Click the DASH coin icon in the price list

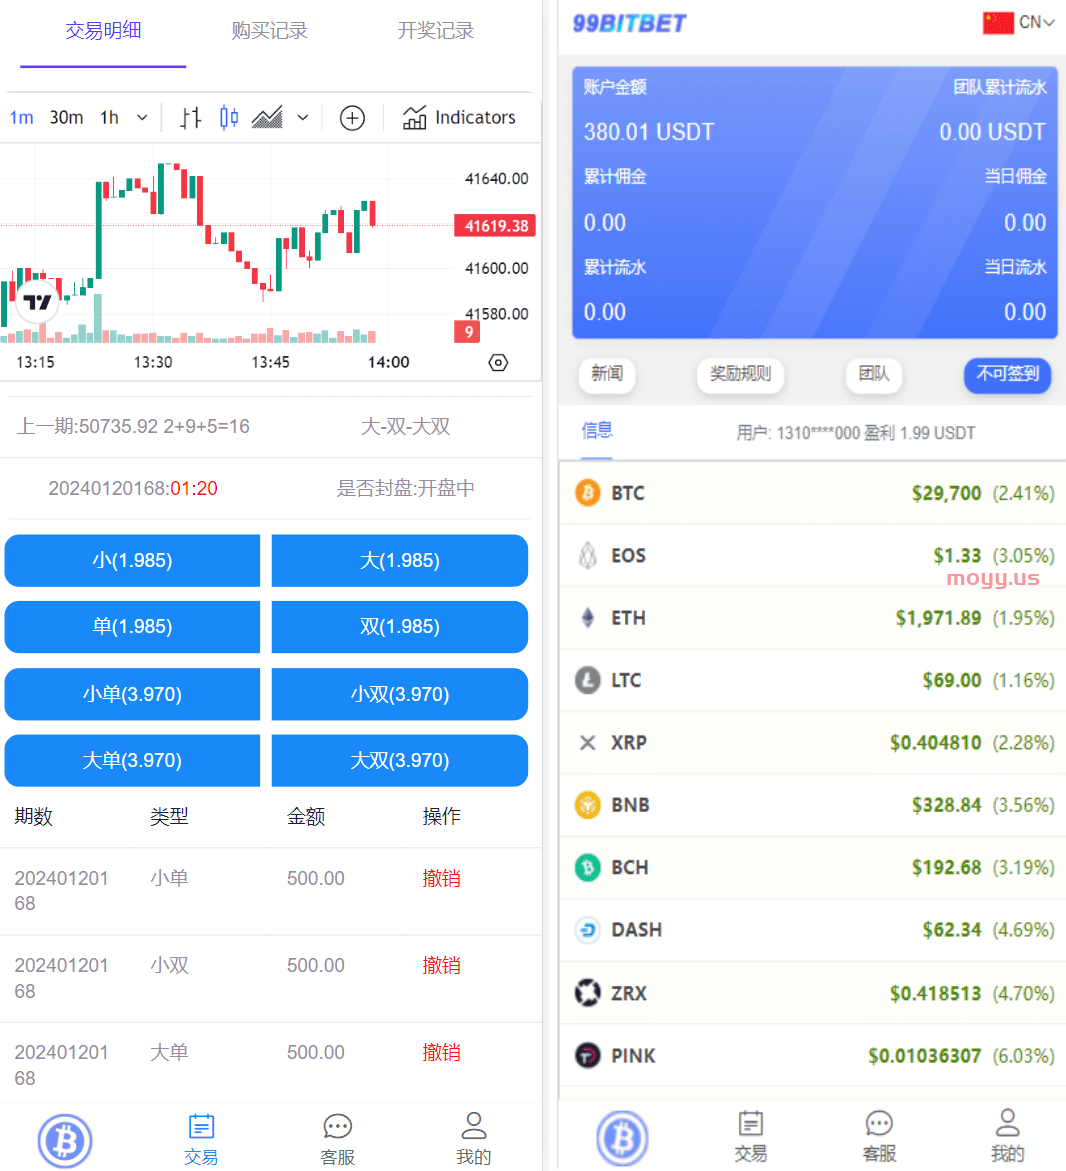pos(588,930)
